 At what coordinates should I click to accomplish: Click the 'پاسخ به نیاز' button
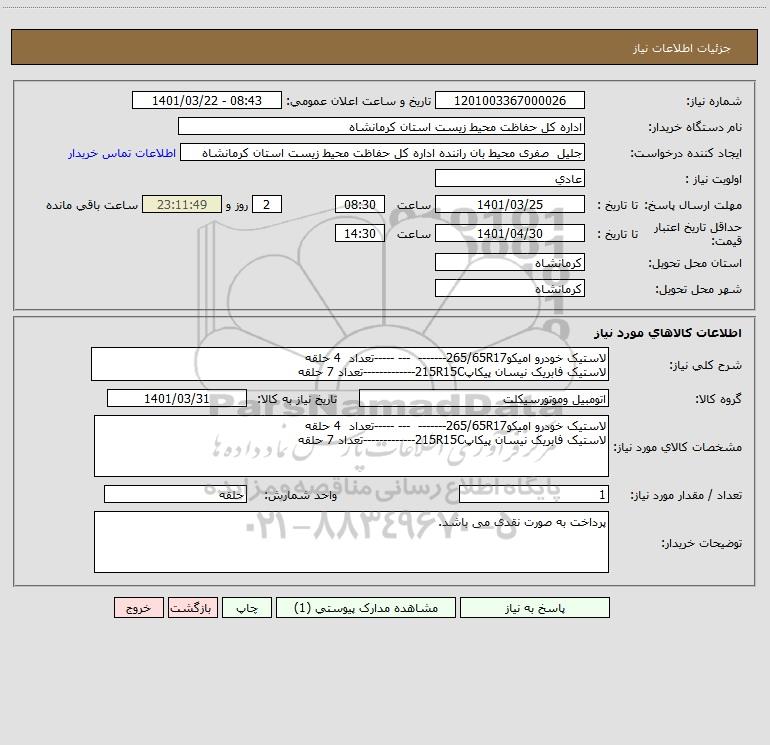tap(535, 607)
